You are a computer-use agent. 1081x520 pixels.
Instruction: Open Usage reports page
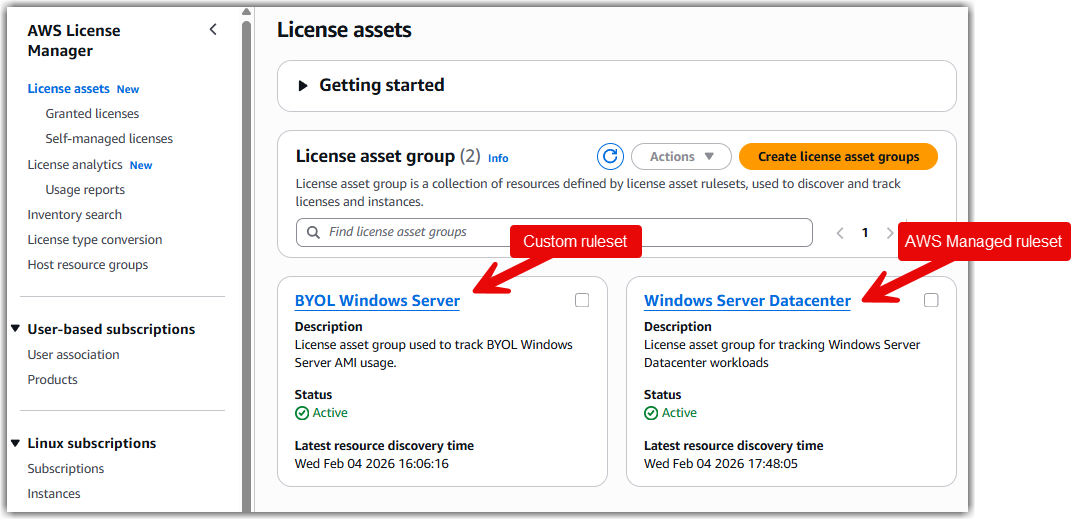point(85,190)
